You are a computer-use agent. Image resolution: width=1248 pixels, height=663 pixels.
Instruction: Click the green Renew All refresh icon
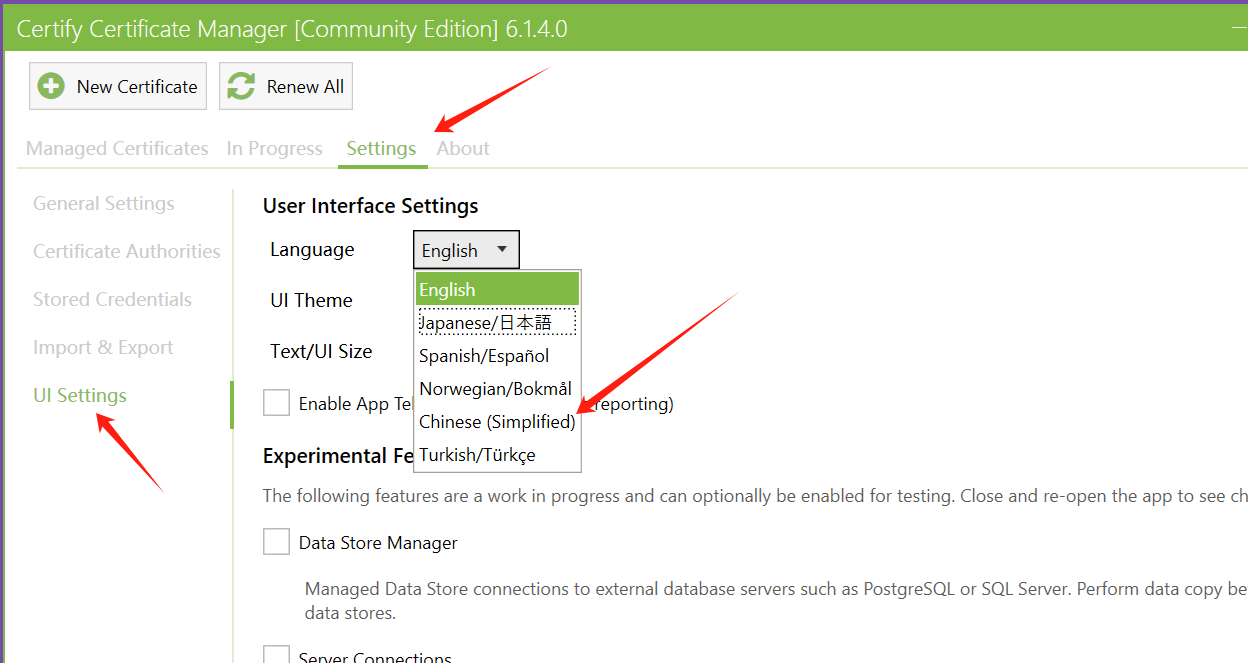[x=241, y=86]
